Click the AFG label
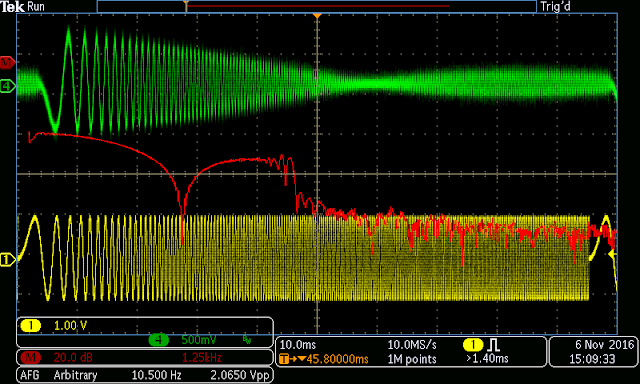The image size is (640, 384). (x=30, y=375)
